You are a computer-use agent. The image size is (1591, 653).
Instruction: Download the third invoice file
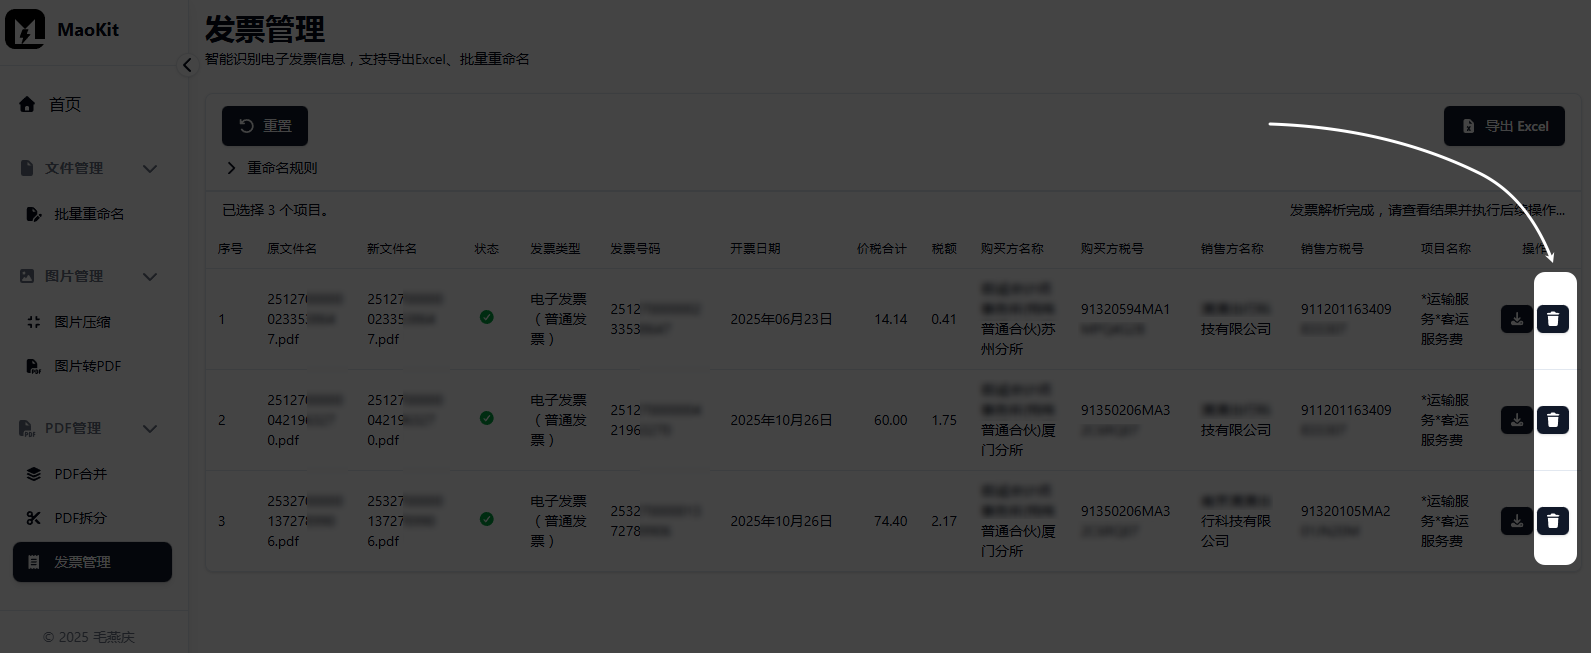coord(1516,521)
